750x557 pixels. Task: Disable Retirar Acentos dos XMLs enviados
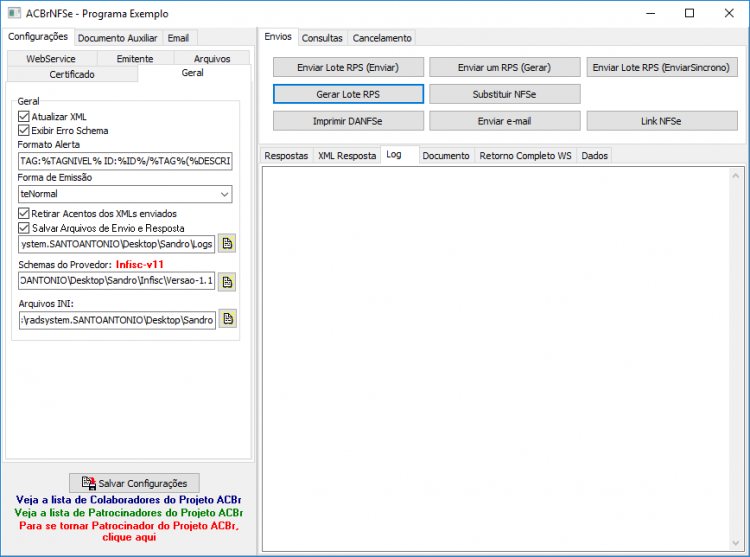[x=23, y=213]
